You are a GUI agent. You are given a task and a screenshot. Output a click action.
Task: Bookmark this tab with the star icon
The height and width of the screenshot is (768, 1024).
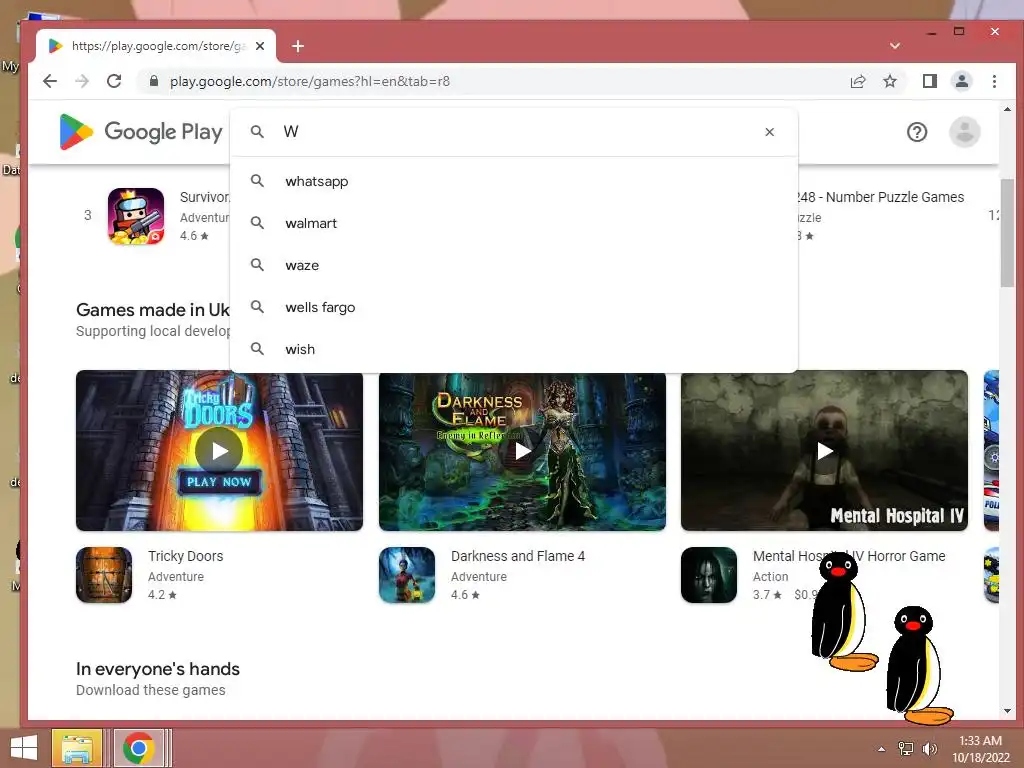(x=889, y=81)
